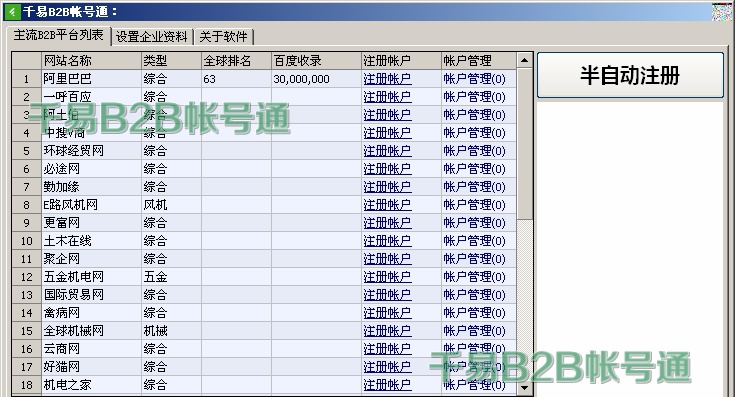Click the 注册帐户 column header
This screenshot has height=397, width=735.
tap(401, 60)
